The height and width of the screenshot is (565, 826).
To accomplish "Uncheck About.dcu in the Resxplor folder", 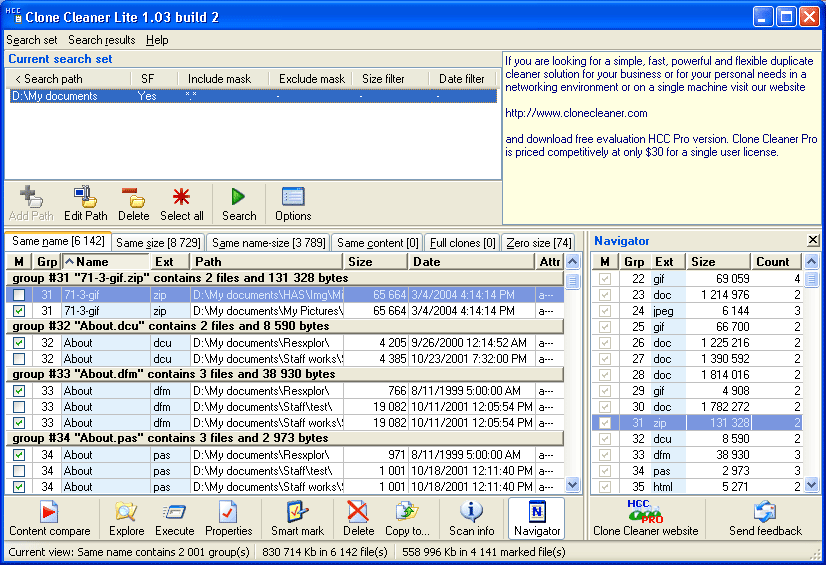I will [x=19, y=343].
